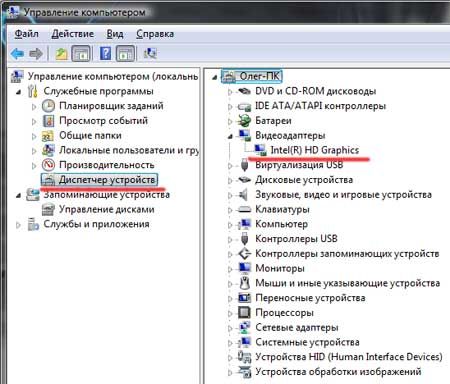Expand the Батареи category arrow

pyautogui.click(x=230, y=122)
